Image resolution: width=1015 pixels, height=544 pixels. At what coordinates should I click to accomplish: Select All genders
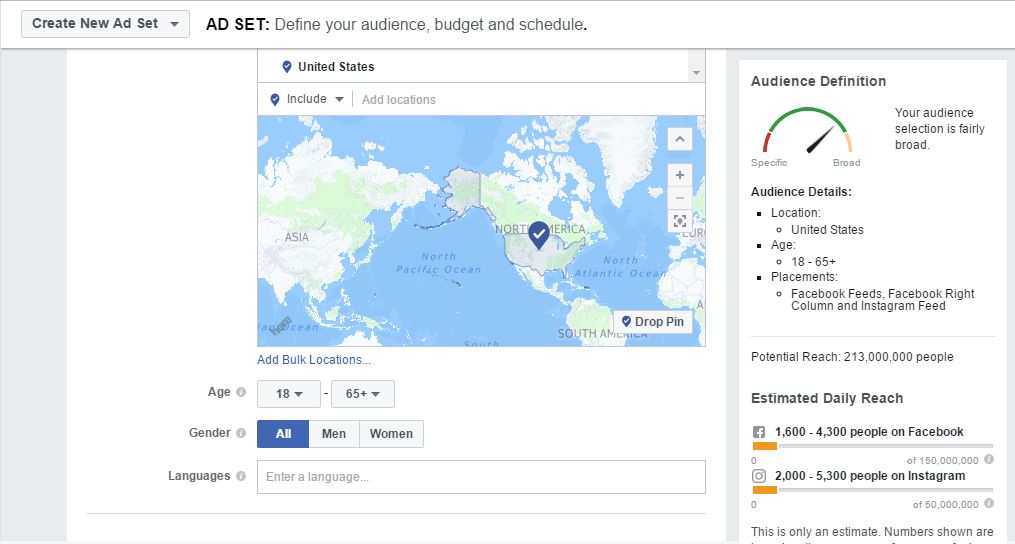(x=283, y=434)
